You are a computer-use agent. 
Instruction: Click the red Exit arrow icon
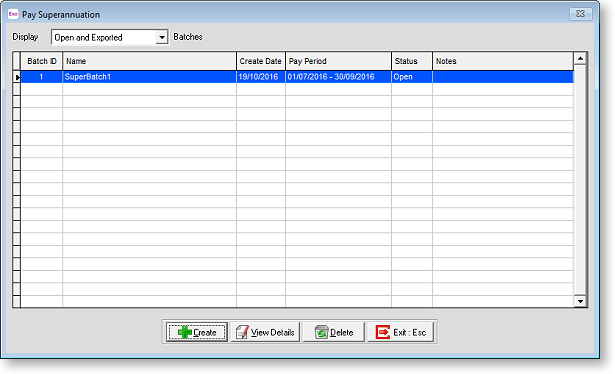click(x=382, y=332)
